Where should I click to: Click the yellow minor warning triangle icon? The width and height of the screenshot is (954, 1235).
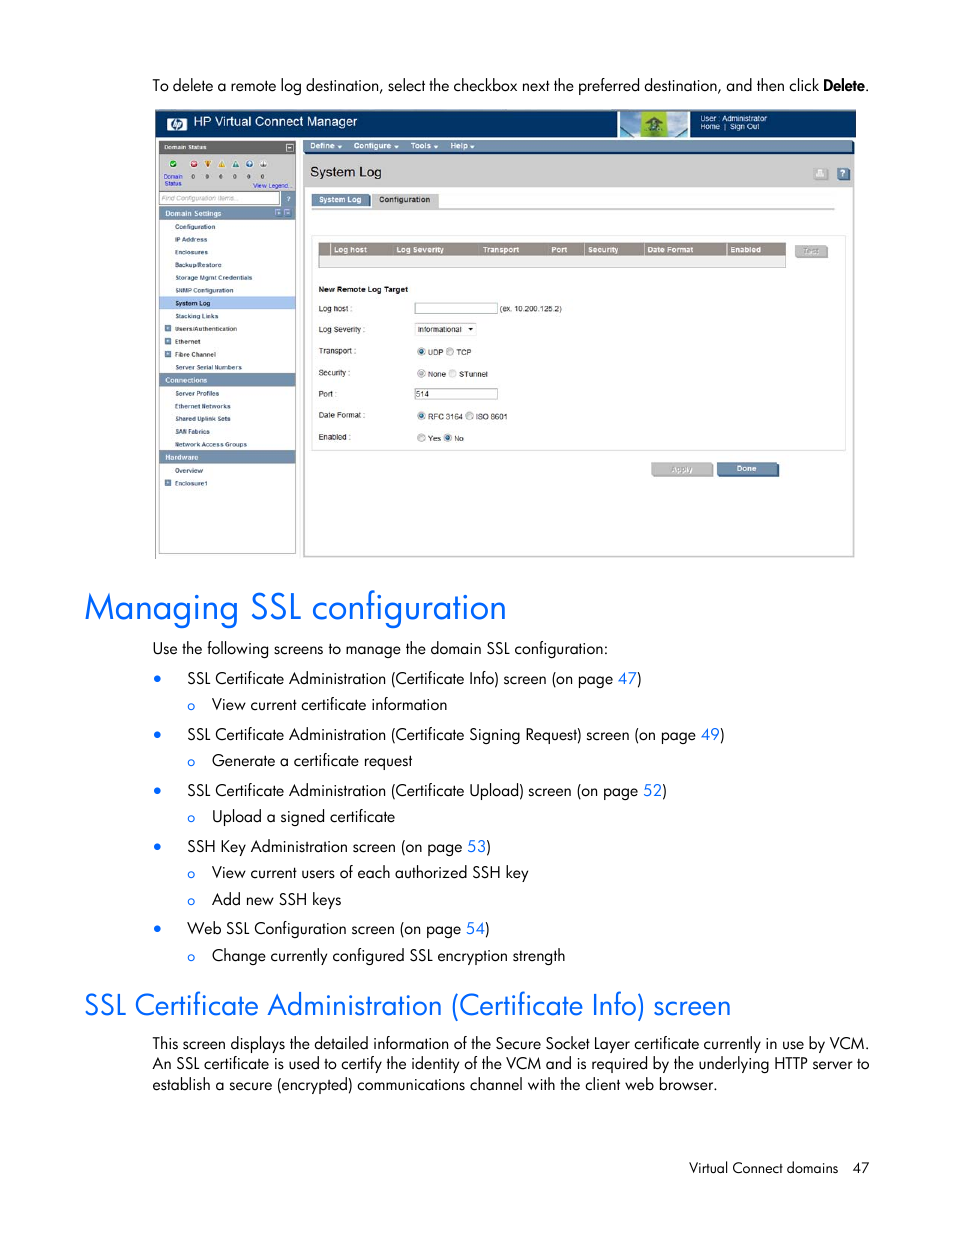pyautogui.click(x=222, y=164)
